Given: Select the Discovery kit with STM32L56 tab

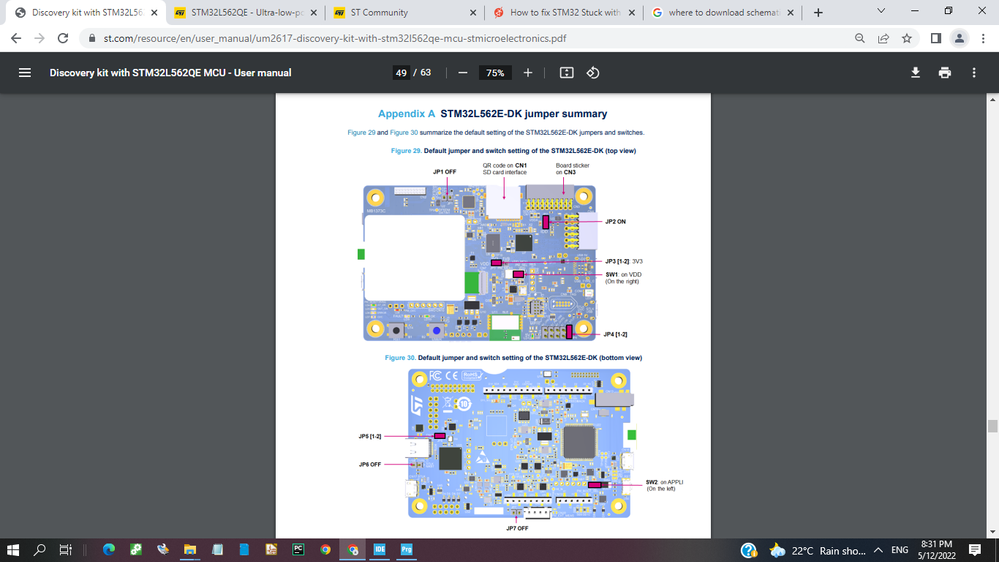Looking at the screenshot, I should 86,13.
